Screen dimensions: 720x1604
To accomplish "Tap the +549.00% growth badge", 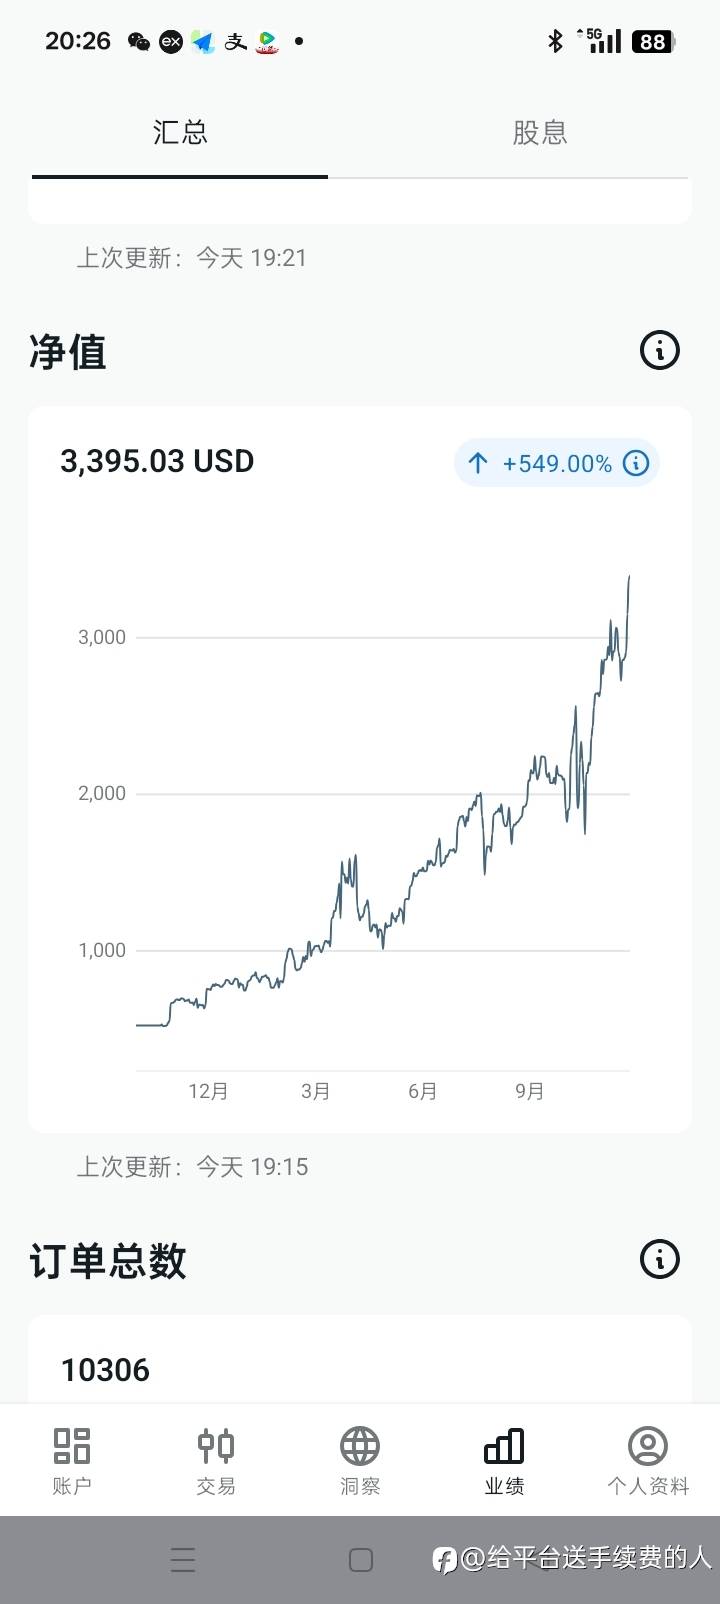I will [x=556, y=464].
